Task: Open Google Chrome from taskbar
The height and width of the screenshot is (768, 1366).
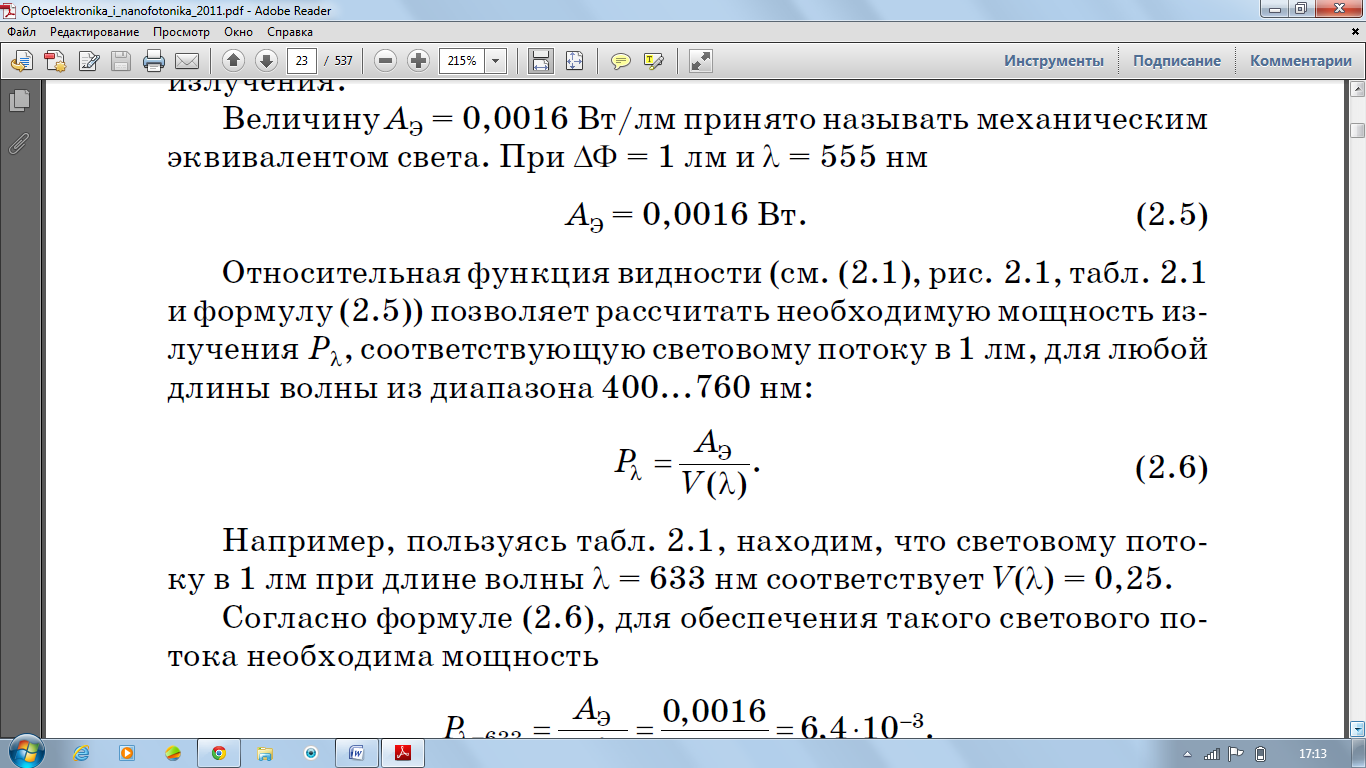Action: [x=218, y=753]
